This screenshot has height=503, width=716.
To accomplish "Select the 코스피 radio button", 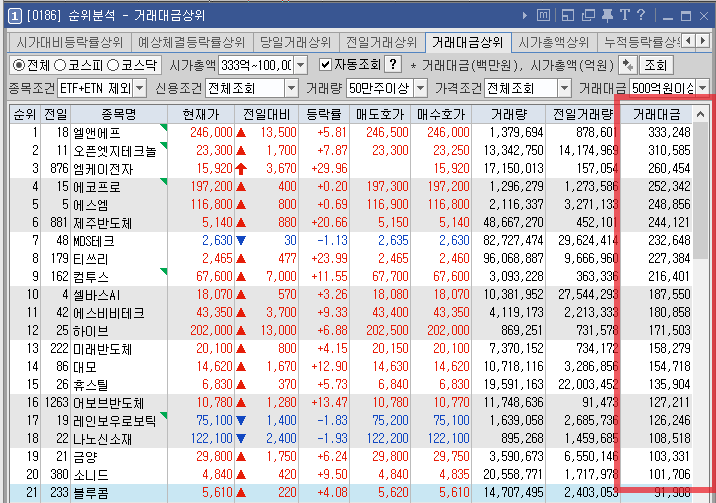I will [60, 65].
